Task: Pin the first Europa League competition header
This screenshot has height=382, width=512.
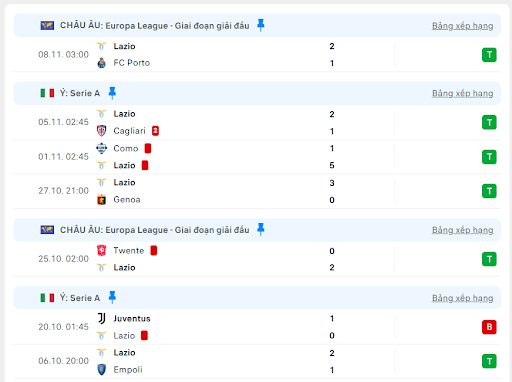Action: point(261,25)
